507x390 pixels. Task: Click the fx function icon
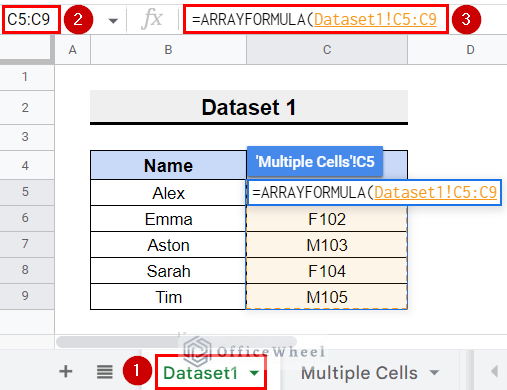pos(152,19)
